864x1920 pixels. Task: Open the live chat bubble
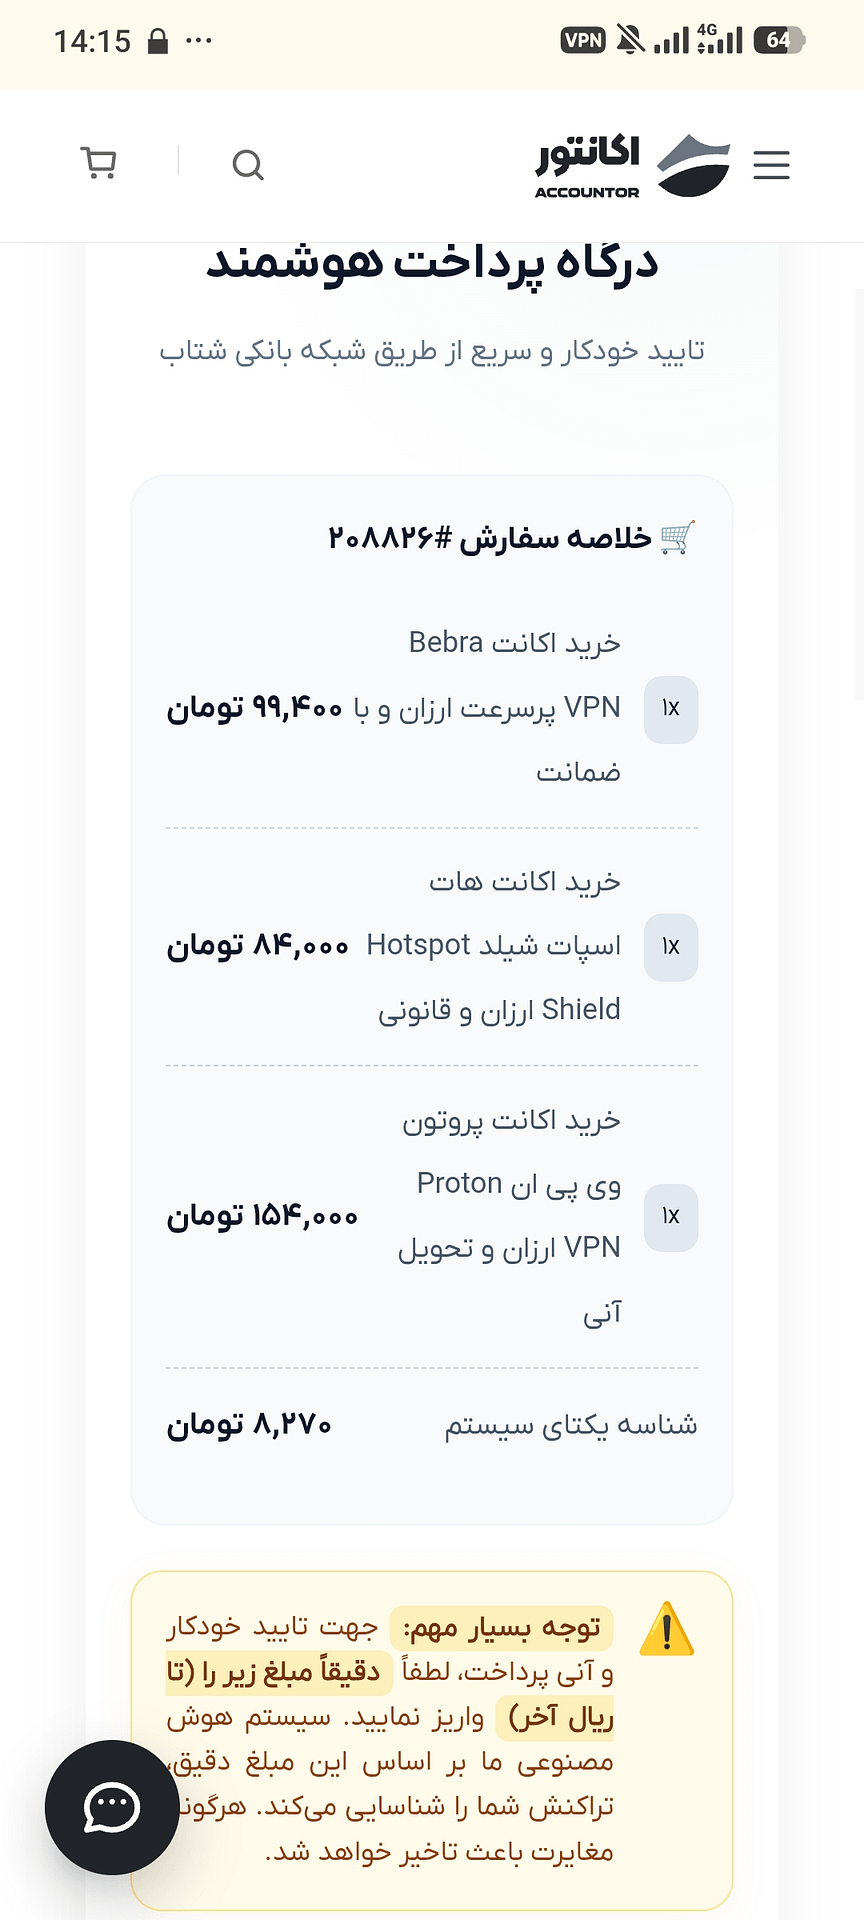112,1807
